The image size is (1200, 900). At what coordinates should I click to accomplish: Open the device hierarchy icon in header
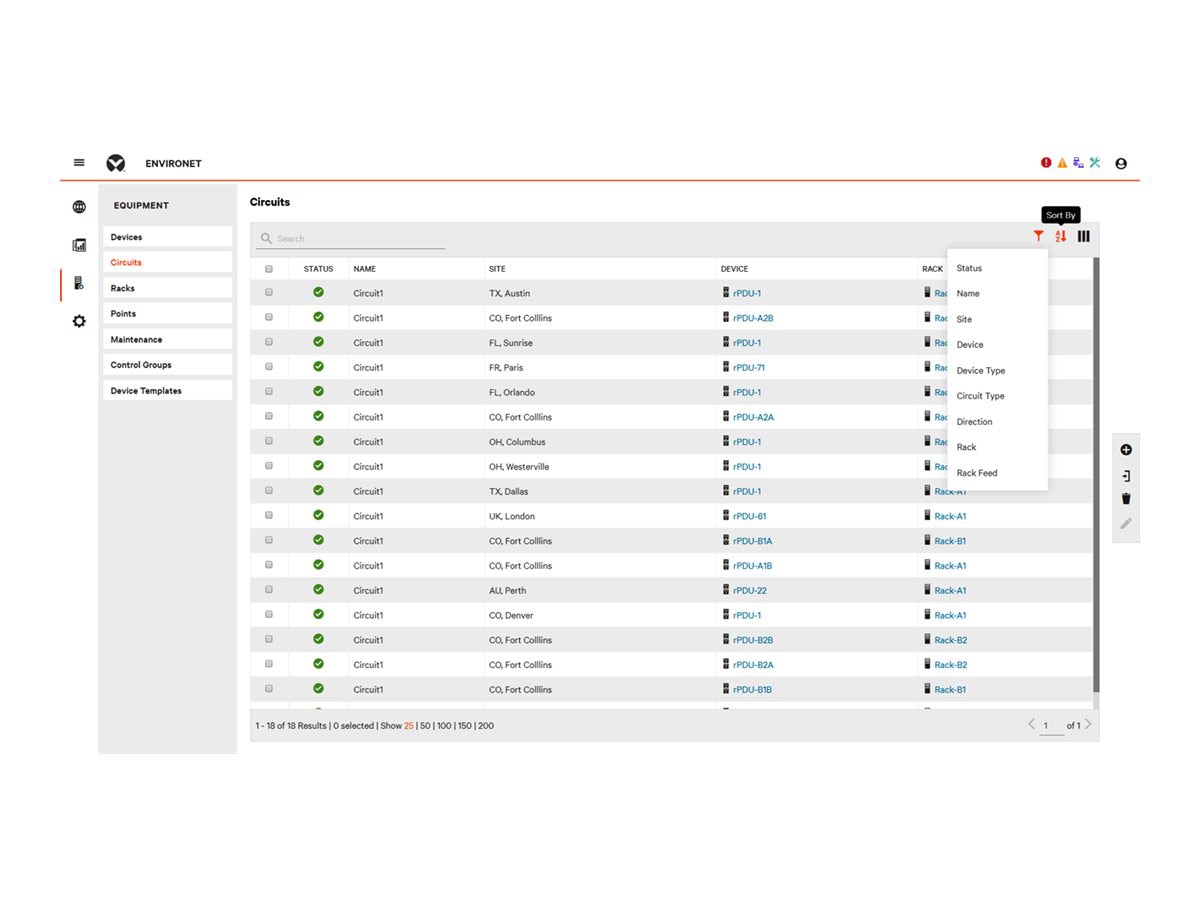[x=1077, y=162]
